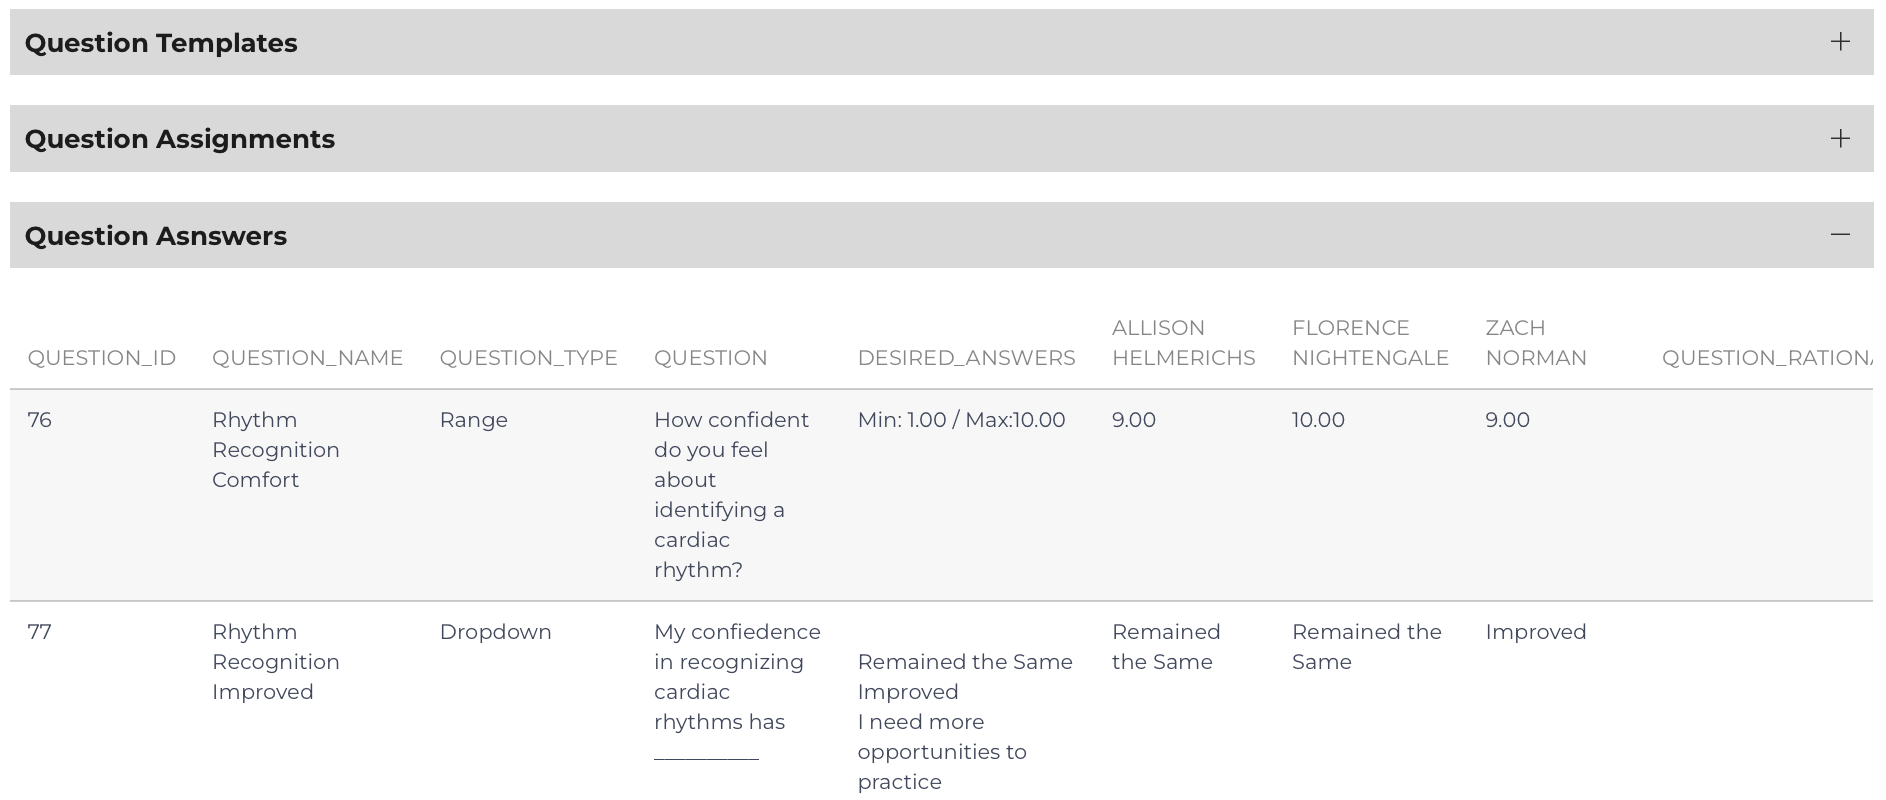Image resolution: width=1886 pixels, height=800 pixels.
Task: Collapse Question Asnswers with the minus icon
Action: coord(1840,235)
